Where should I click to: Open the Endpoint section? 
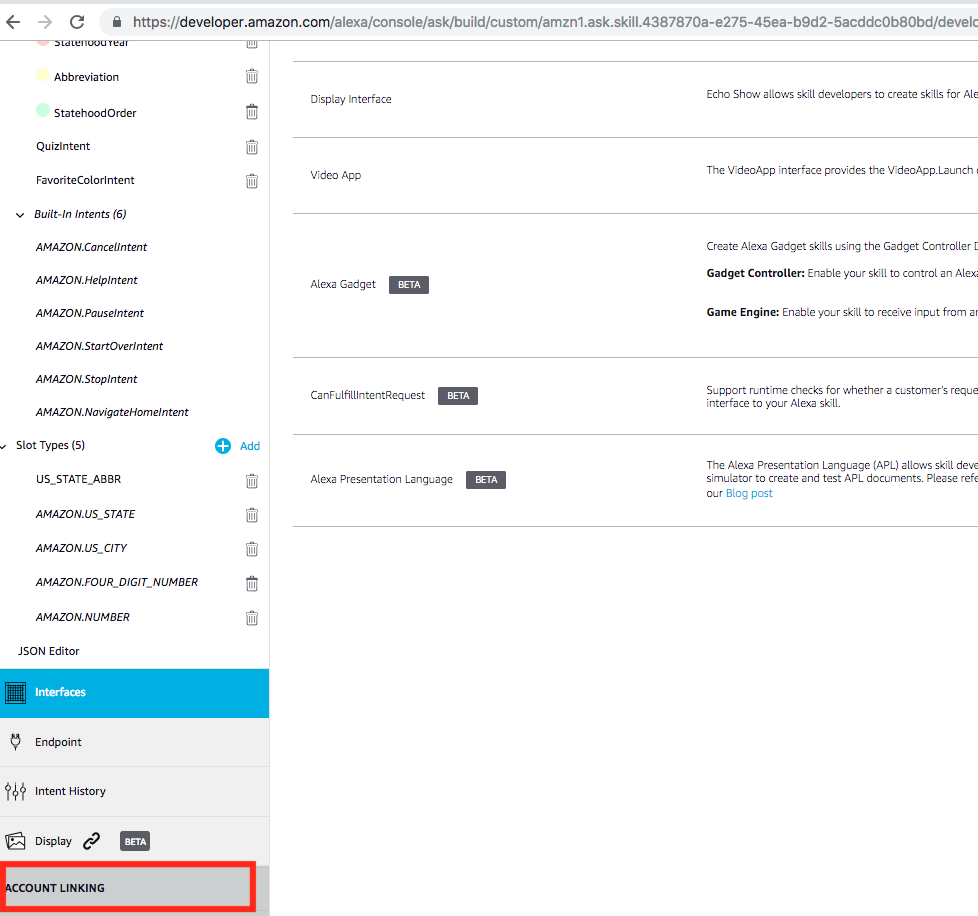(x=58, y=742)
